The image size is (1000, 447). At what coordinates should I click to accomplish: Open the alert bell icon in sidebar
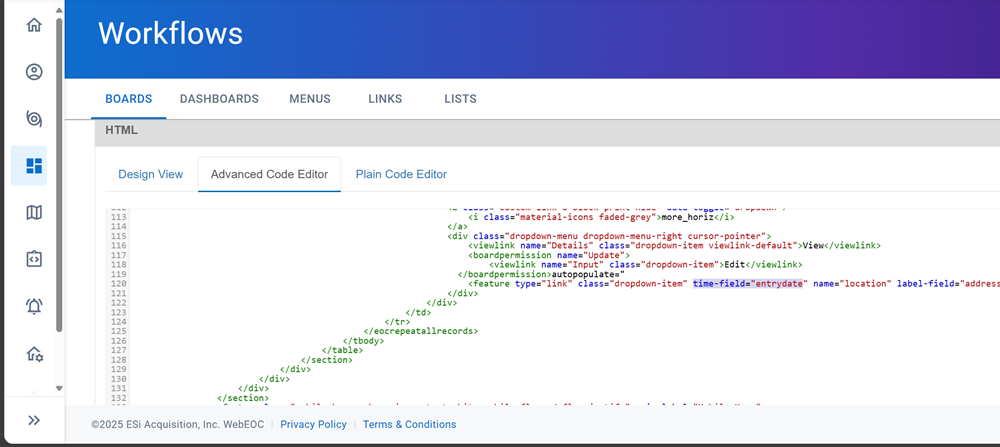[34, 306]
